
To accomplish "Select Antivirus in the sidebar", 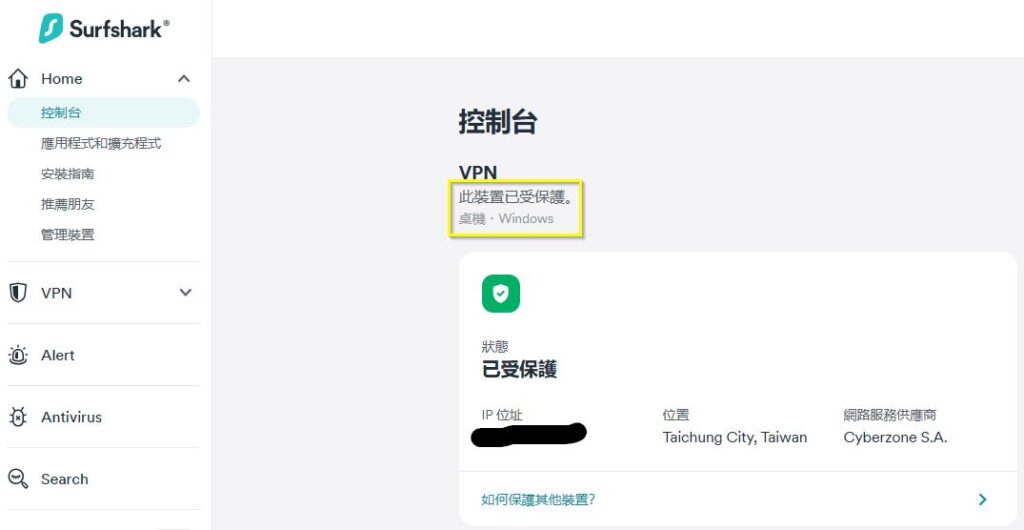I will coord(71,417).
